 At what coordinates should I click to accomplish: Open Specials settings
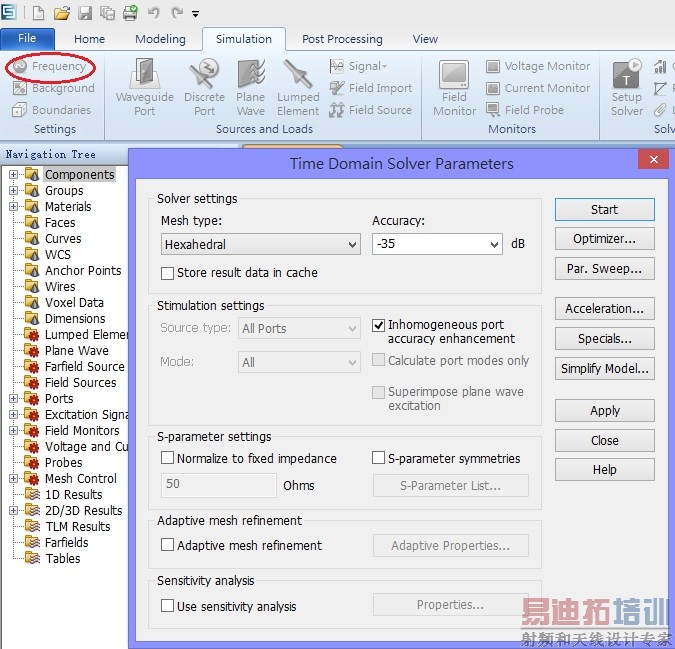(x=604, y=338)
